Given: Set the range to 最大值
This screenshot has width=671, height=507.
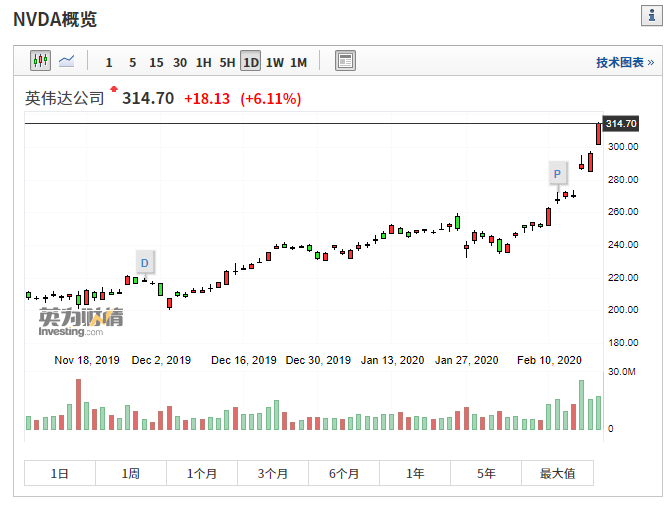Looking at the screenshot, I should [x=558, y=473].
